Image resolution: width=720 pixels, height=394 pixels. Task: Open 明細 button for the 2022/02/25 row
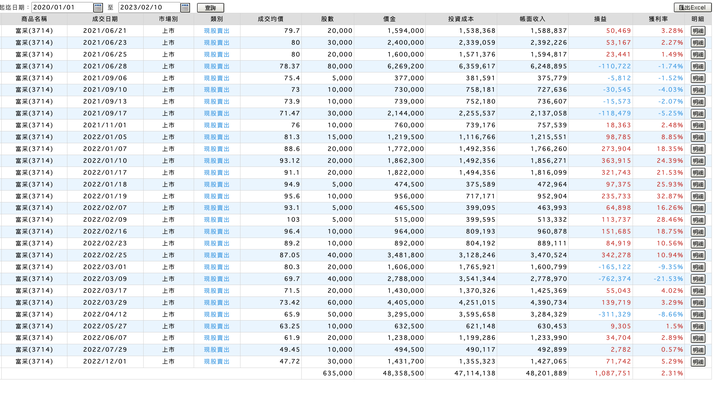698,255
